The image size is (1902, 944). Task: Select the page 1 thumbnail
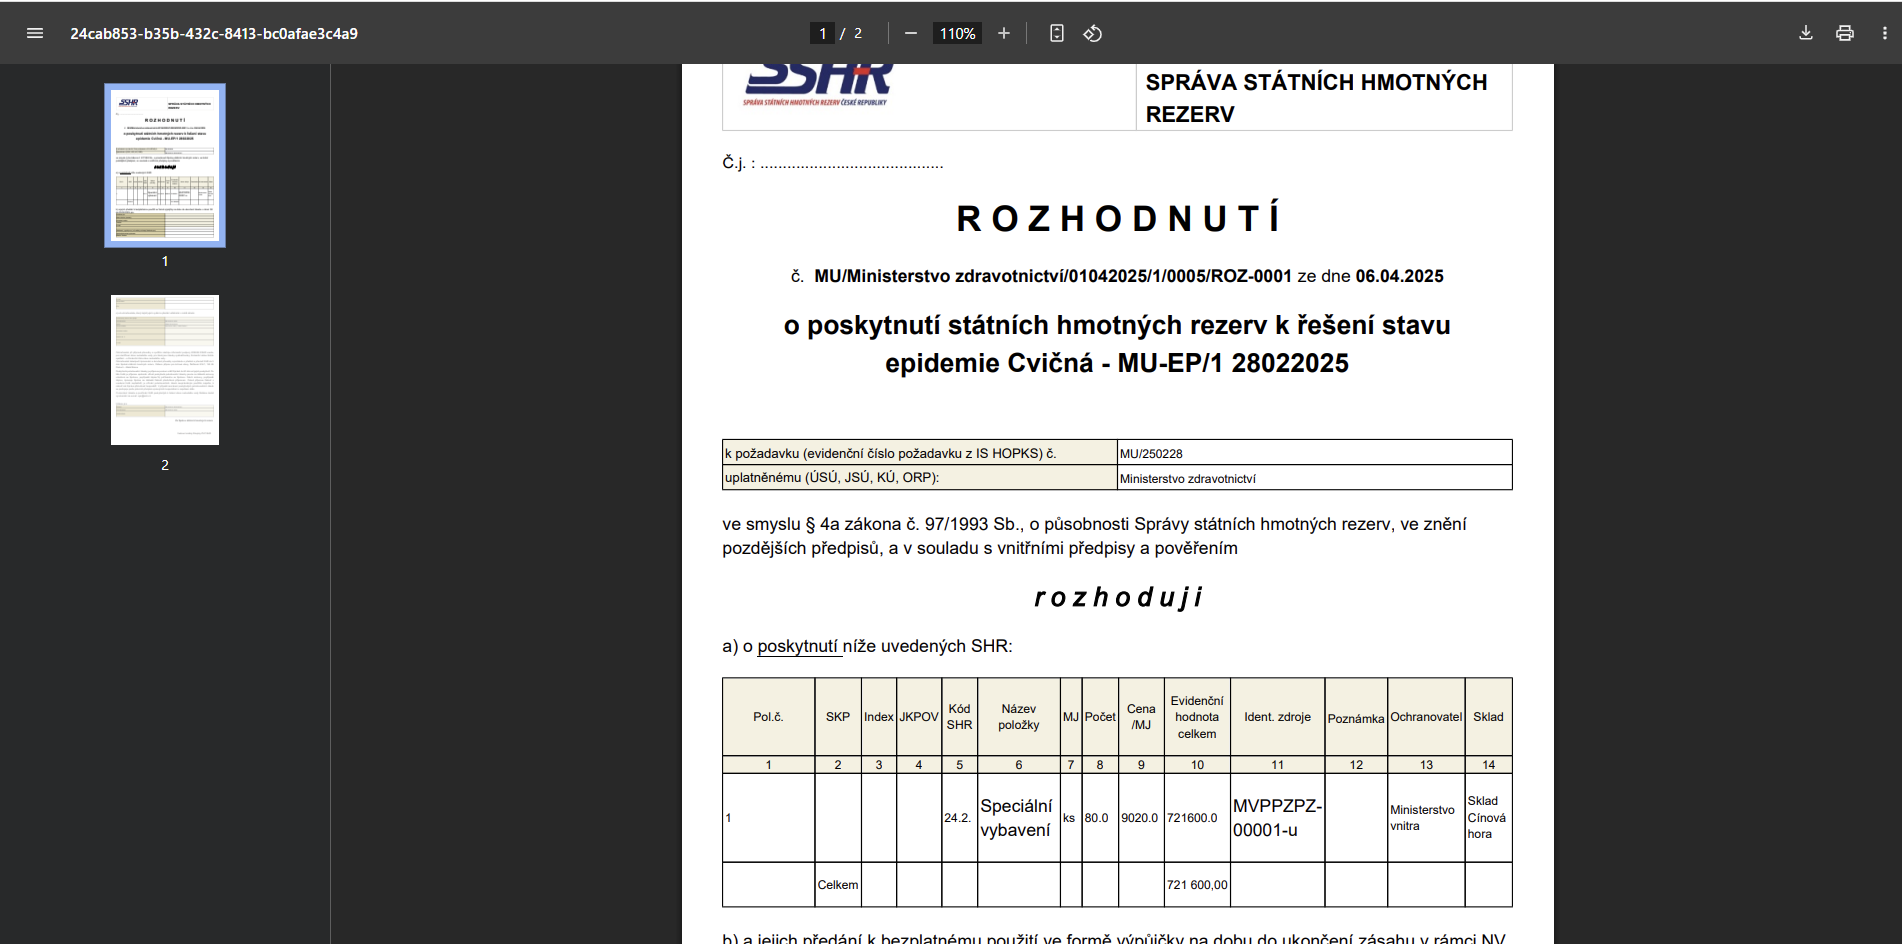[x=165, y=165]
